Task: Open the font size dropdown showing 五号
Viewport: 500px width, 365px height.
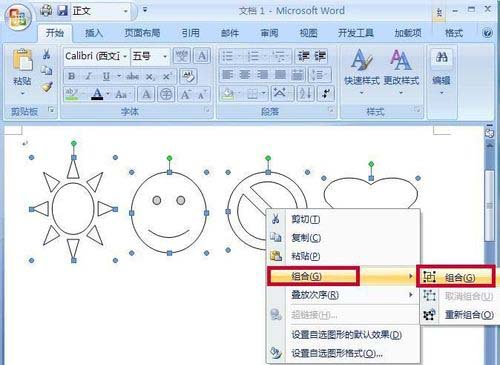Action: click(165, 56)
